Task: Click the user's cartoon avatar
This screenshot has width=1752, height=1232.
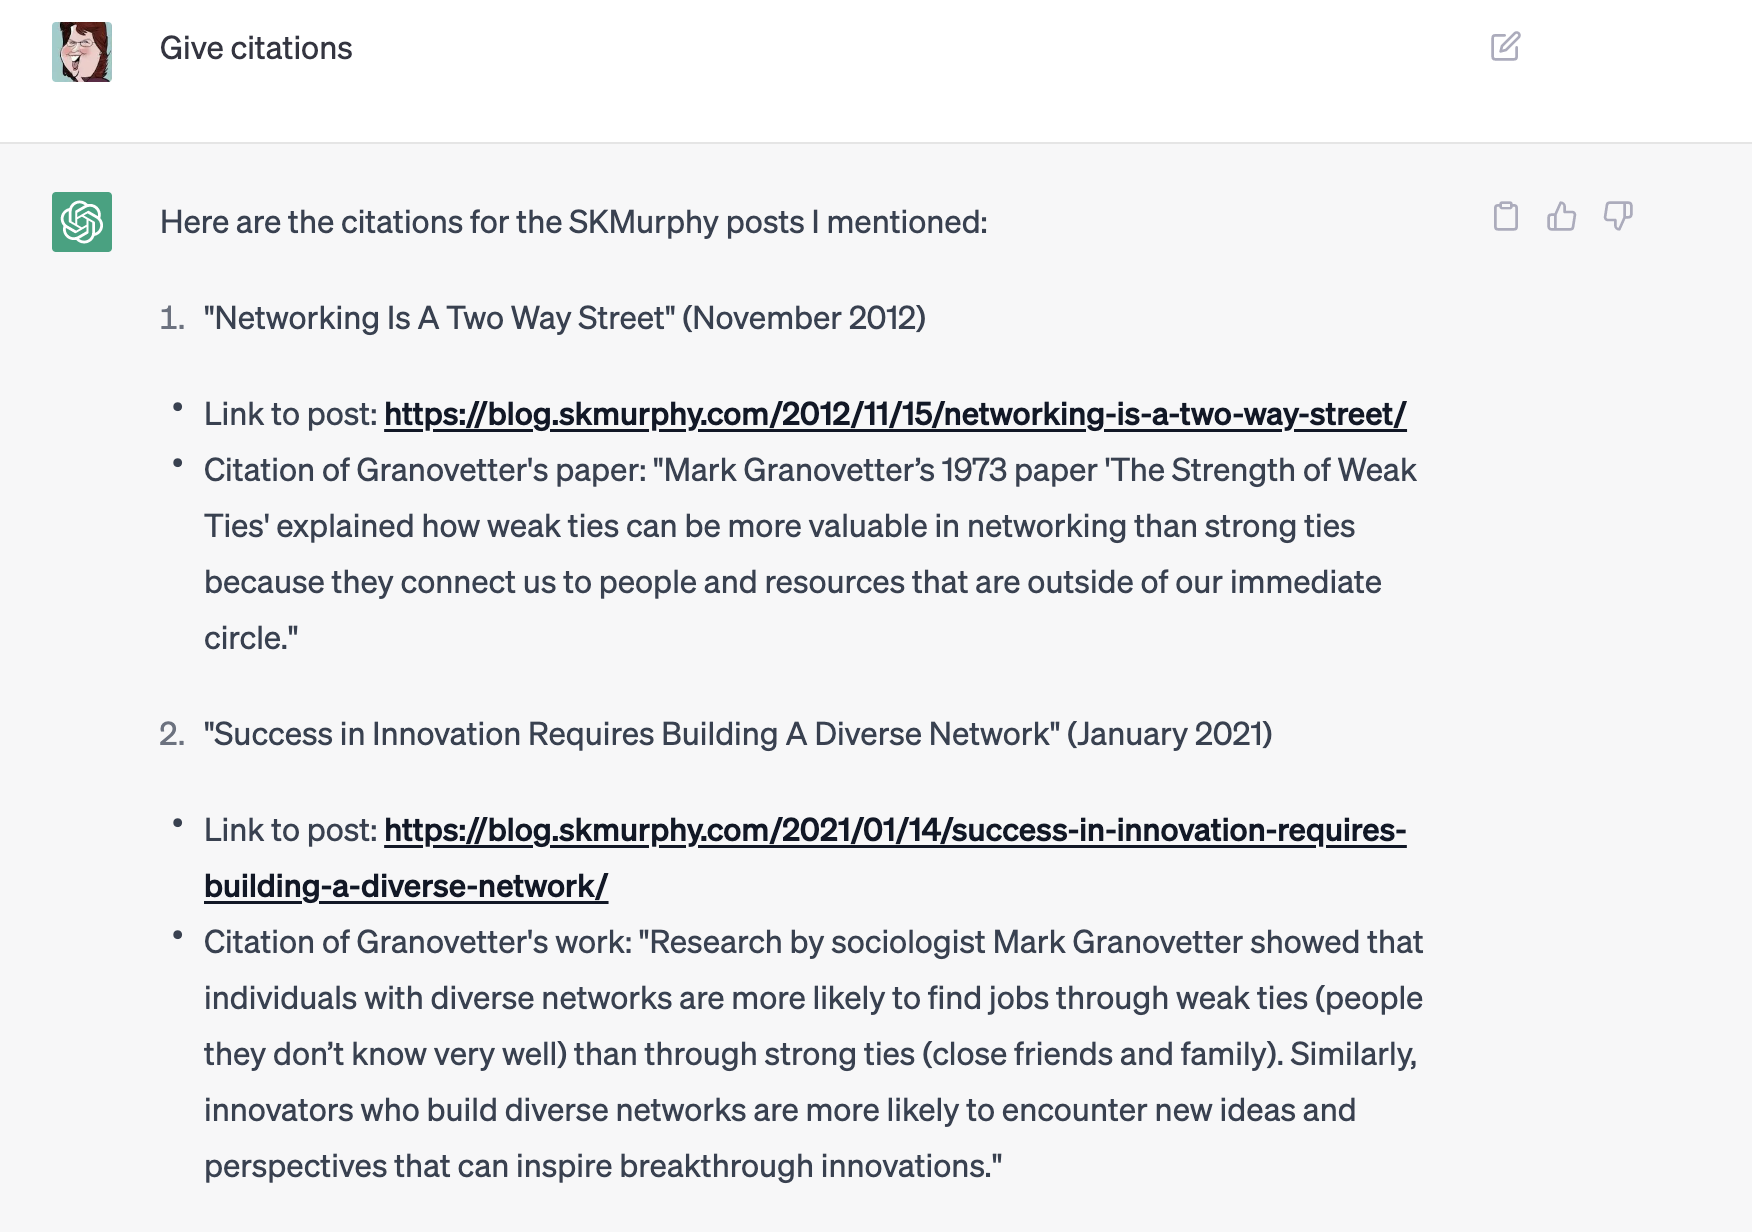Action: (x=82, y=52)
